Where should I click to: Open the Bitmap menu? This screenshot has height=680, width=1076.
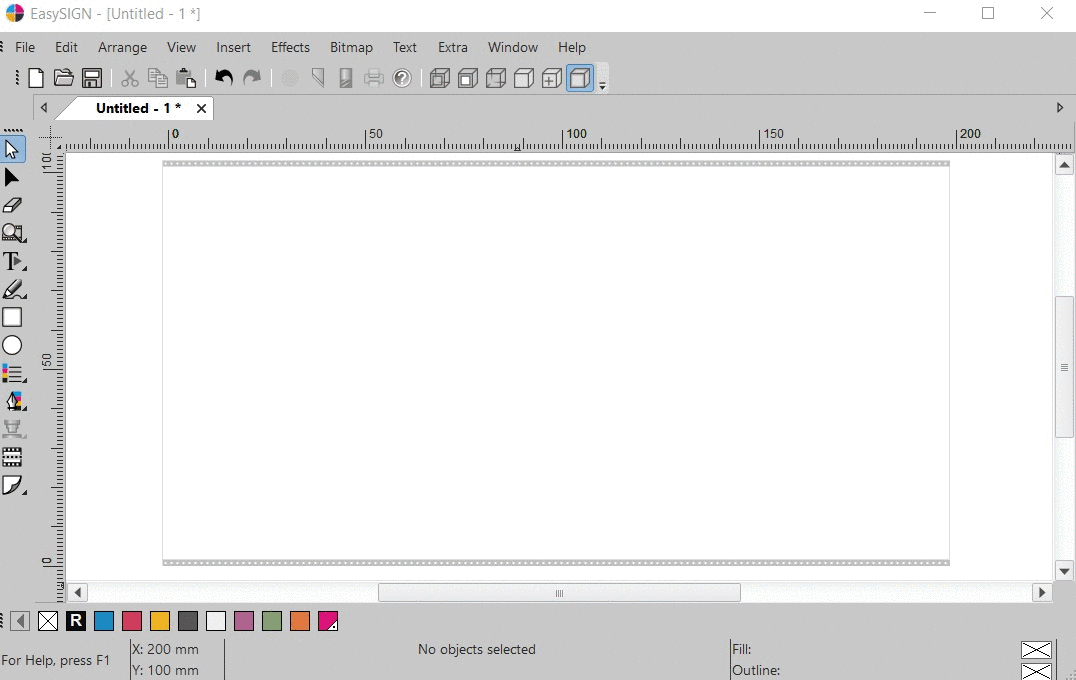coord(351,47)
